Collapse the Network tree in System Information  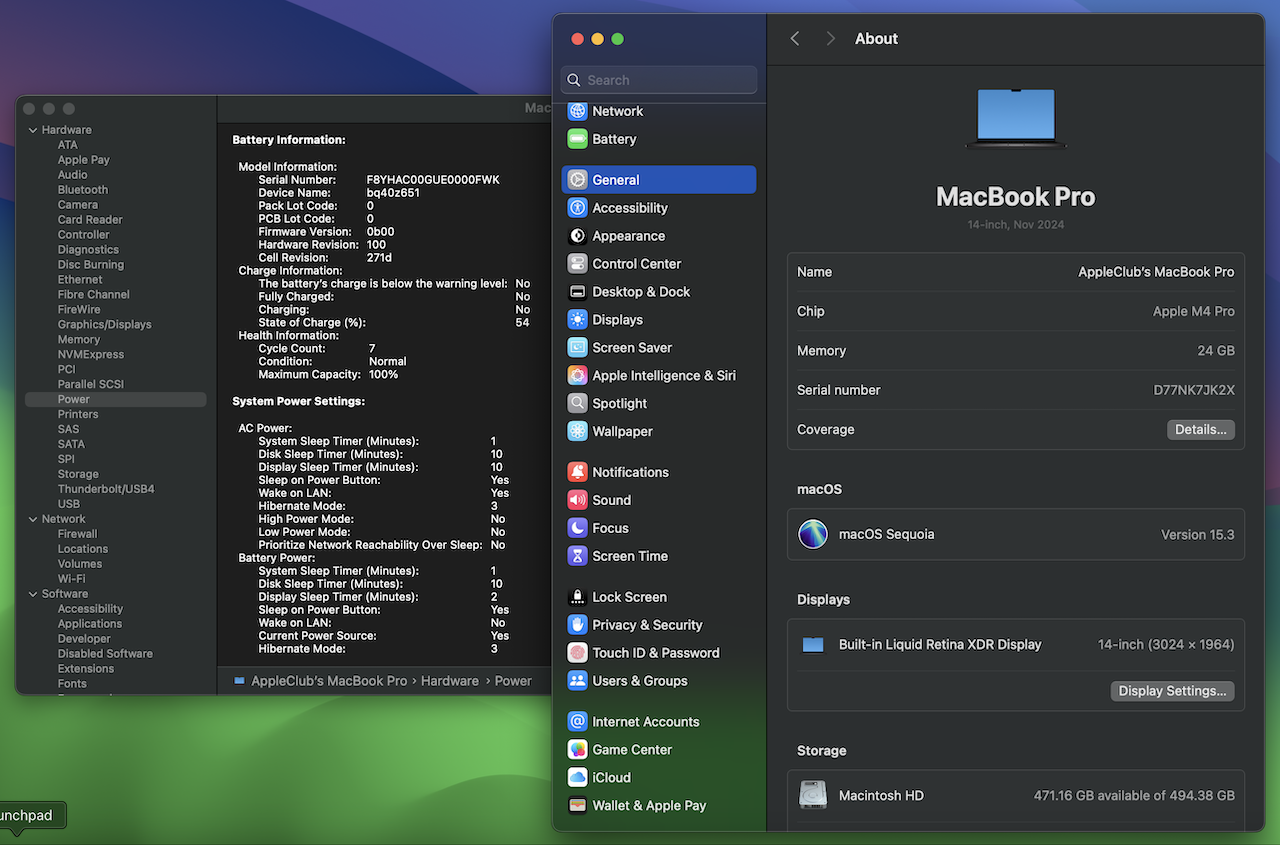(x=32, y=519)
